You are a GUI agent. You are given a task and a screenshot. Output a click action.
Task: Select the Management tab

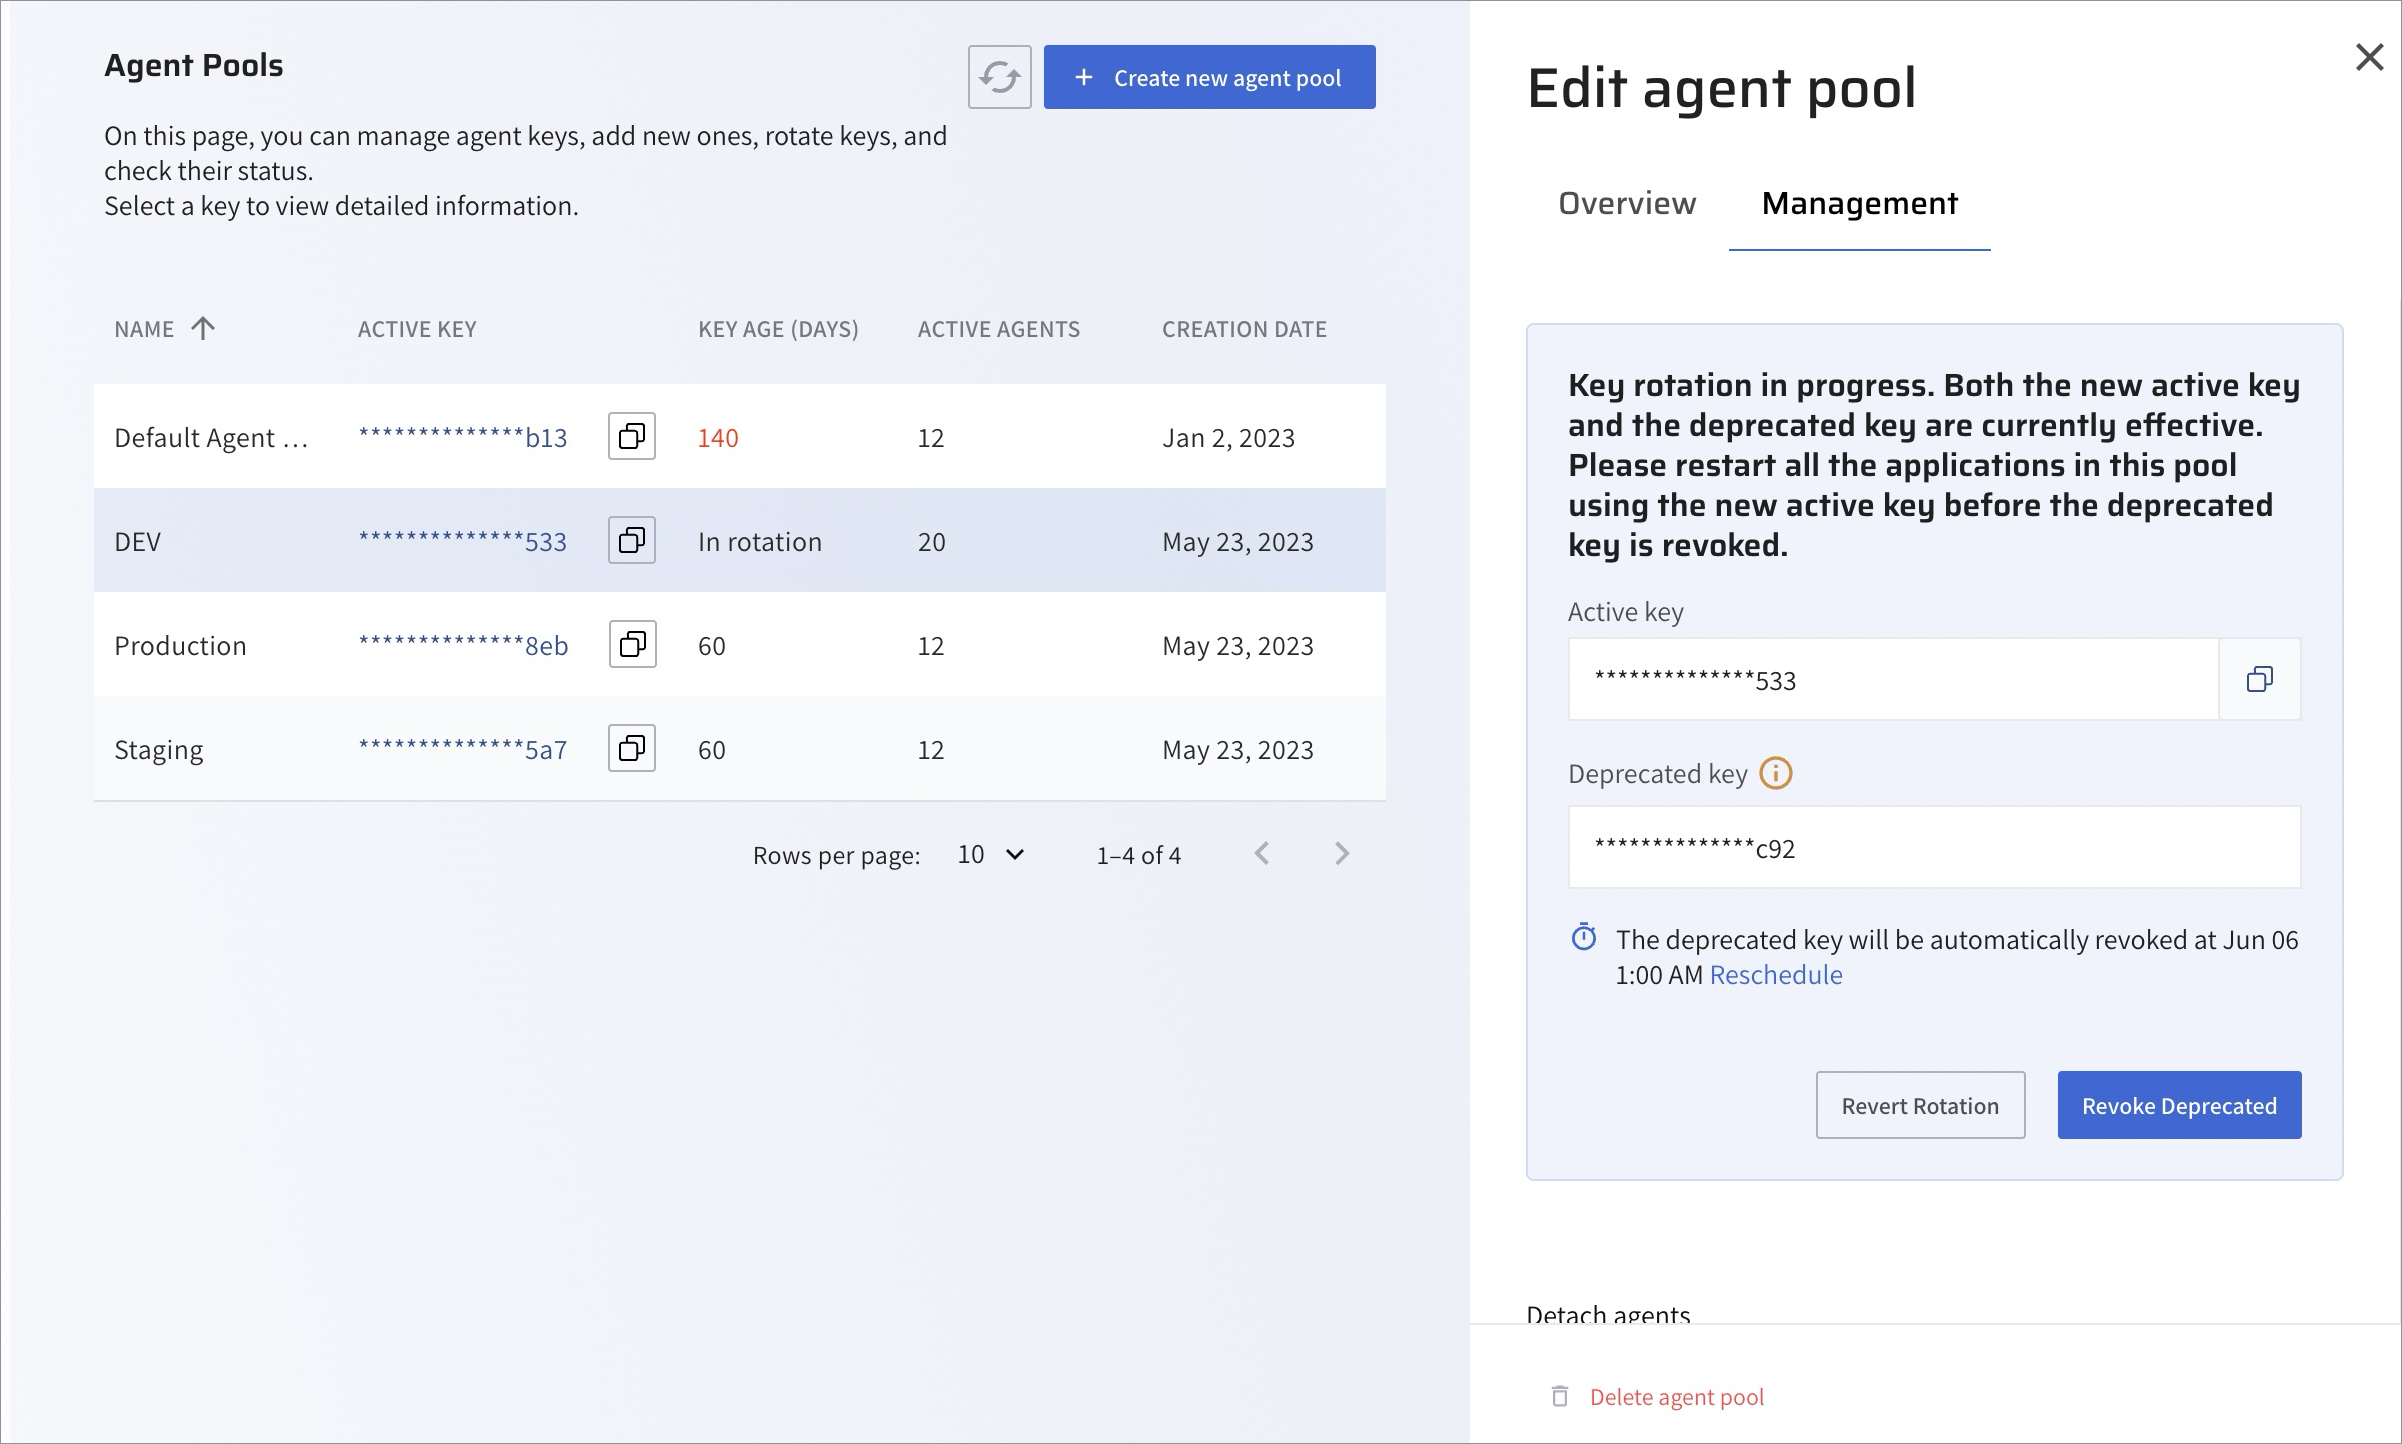(x=1859, y=204)
